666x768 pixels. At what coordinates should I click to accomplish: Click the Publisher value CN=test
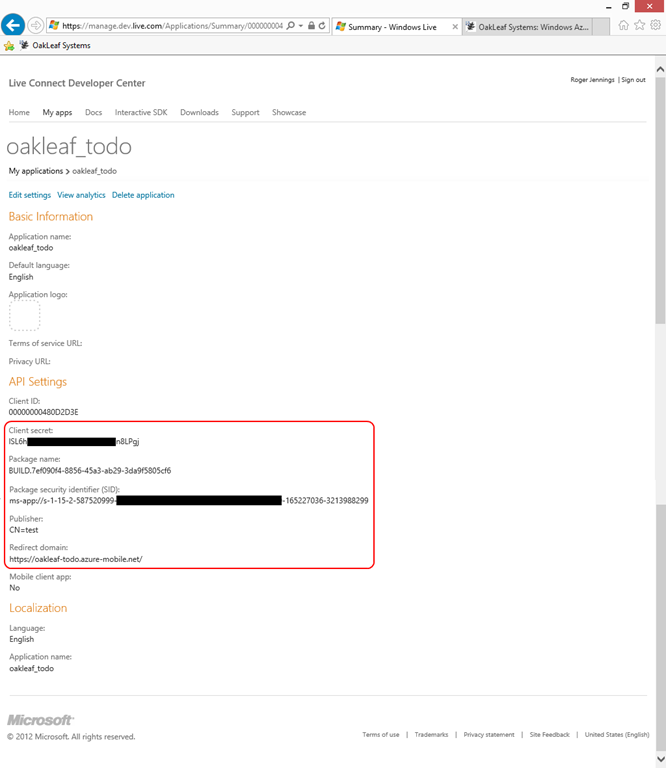coord(24,530)
